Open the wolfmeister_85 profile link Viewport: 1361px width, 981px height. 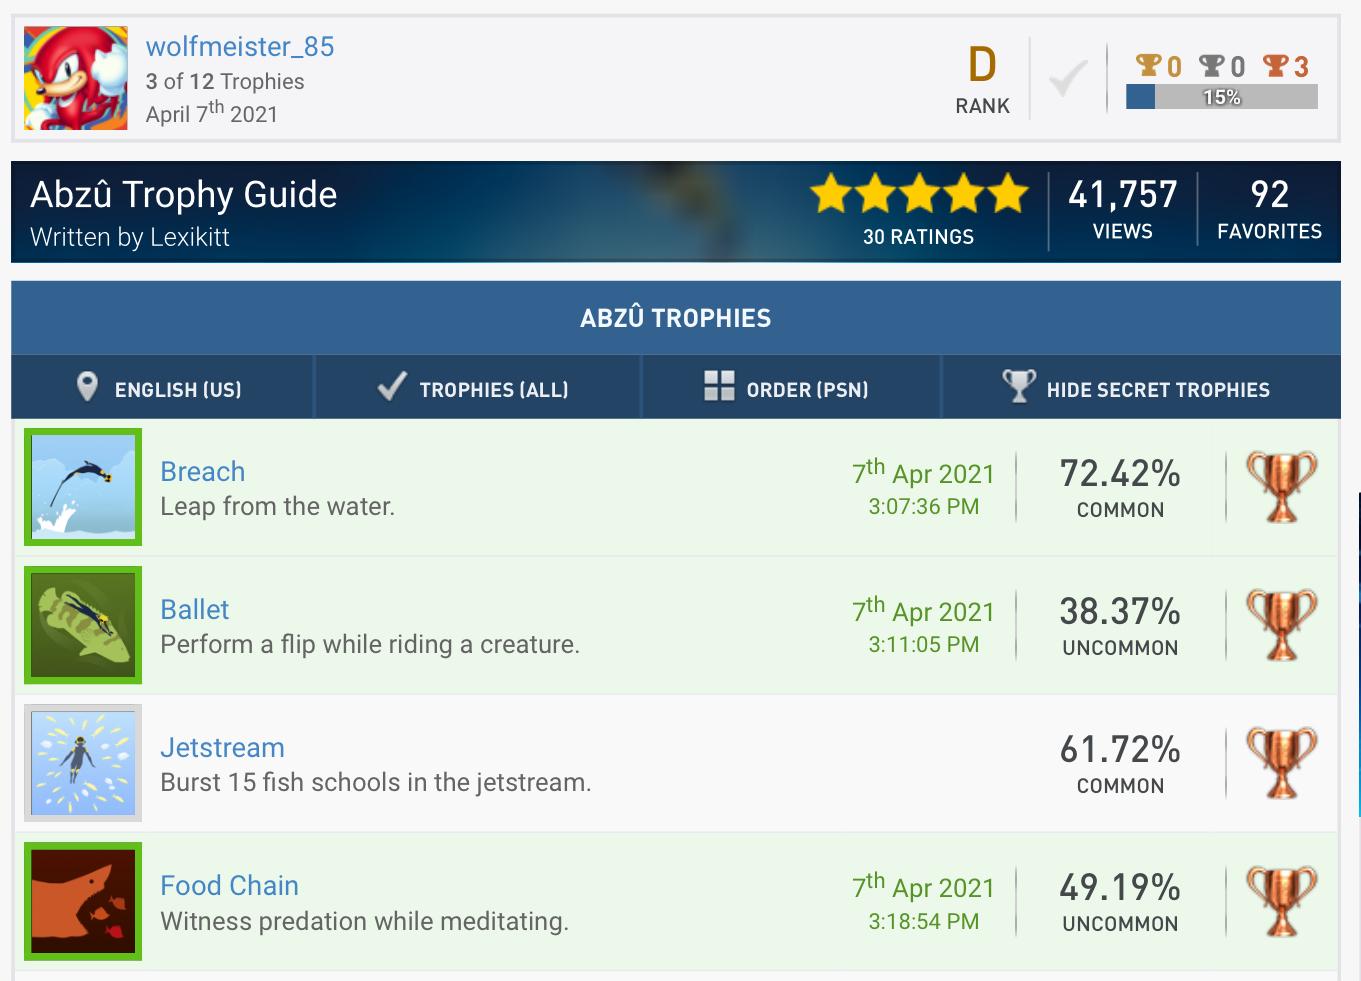(x=240, y=46)
